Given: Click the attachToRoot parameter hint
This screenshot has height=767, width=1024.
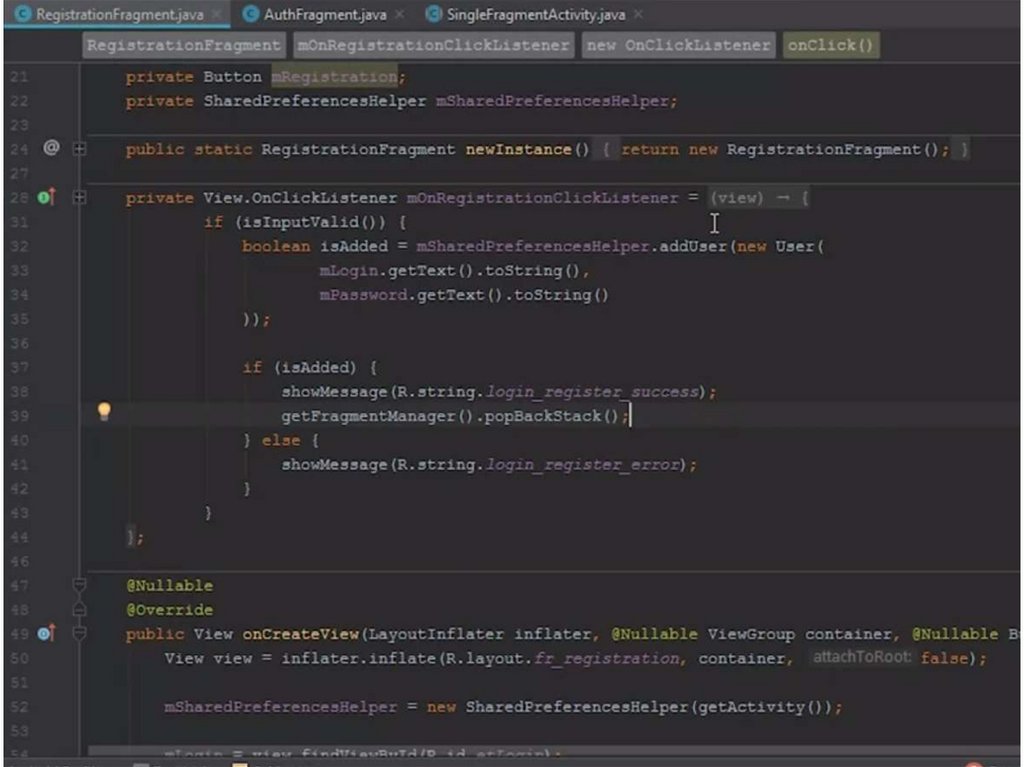Looking at the screenshot, I should tap(863, 658).
